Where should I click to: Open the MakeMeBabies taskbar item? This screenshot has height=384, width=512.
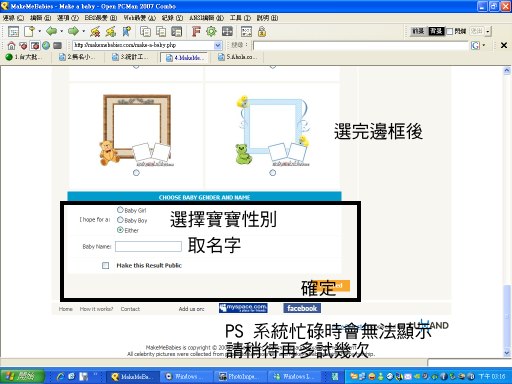[133, 377]
